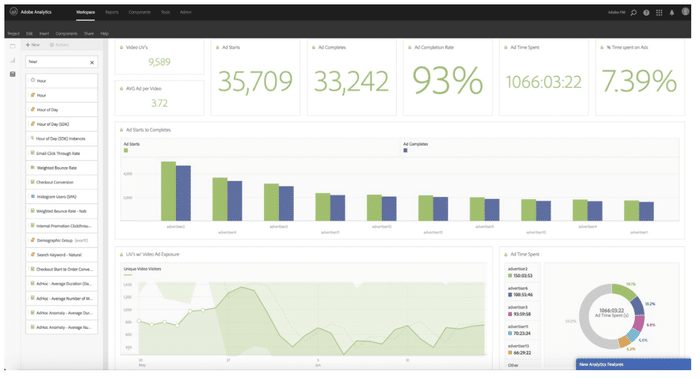
Task: Select the Internal Promotion Clickthrough metric
Action: point(62,226)
